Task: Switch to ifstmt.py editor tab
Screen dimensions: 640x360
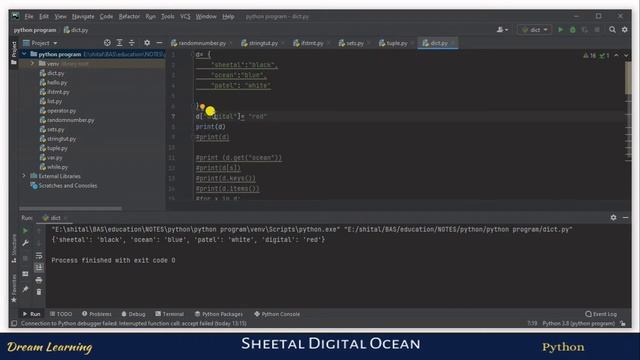Action: 311,43
